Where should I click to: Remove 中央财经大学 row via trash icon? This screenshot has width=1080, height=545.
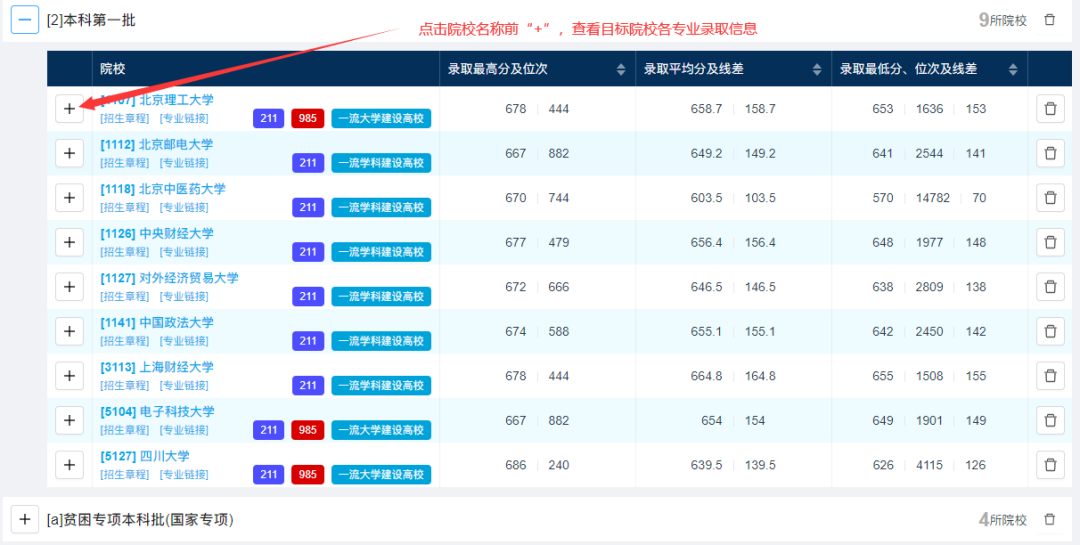tap(1050, 243)
